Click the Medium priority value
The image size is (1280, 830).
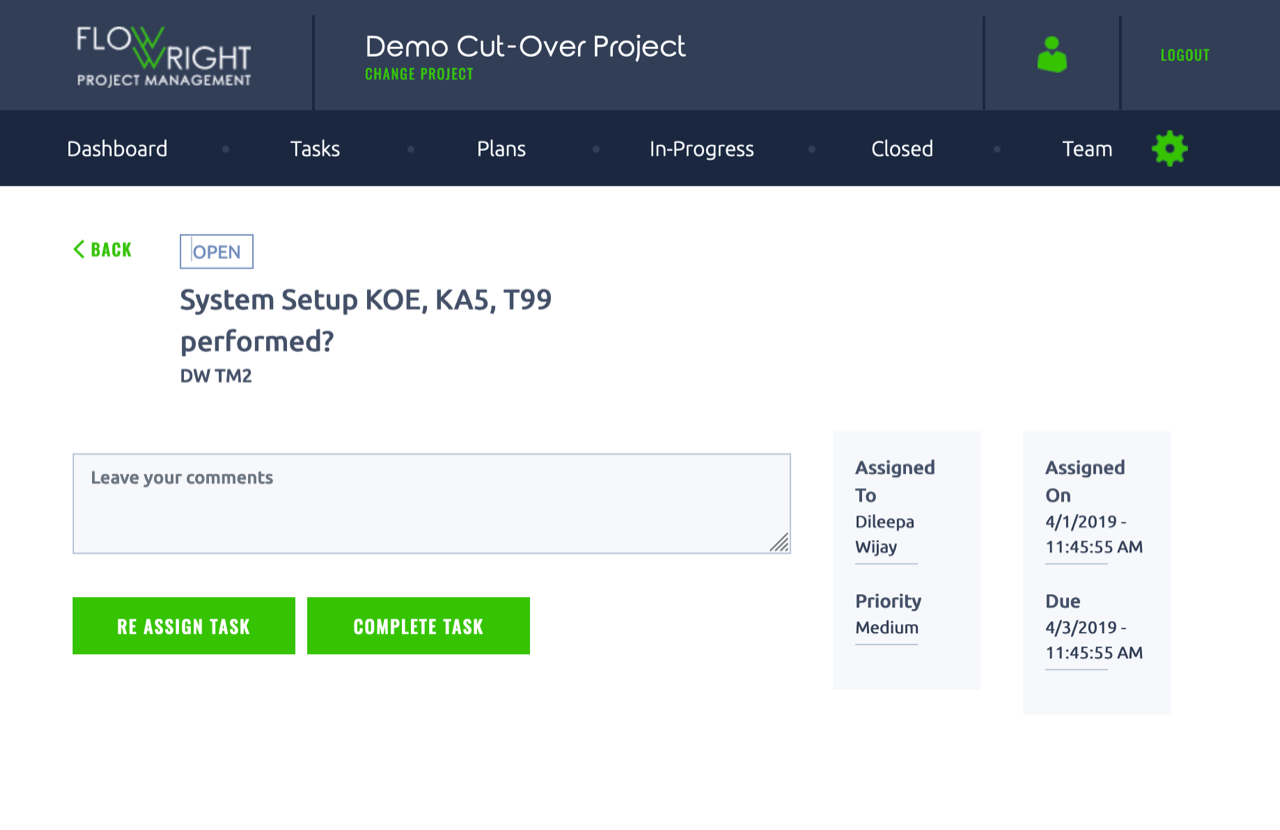[x=885, y=627]
